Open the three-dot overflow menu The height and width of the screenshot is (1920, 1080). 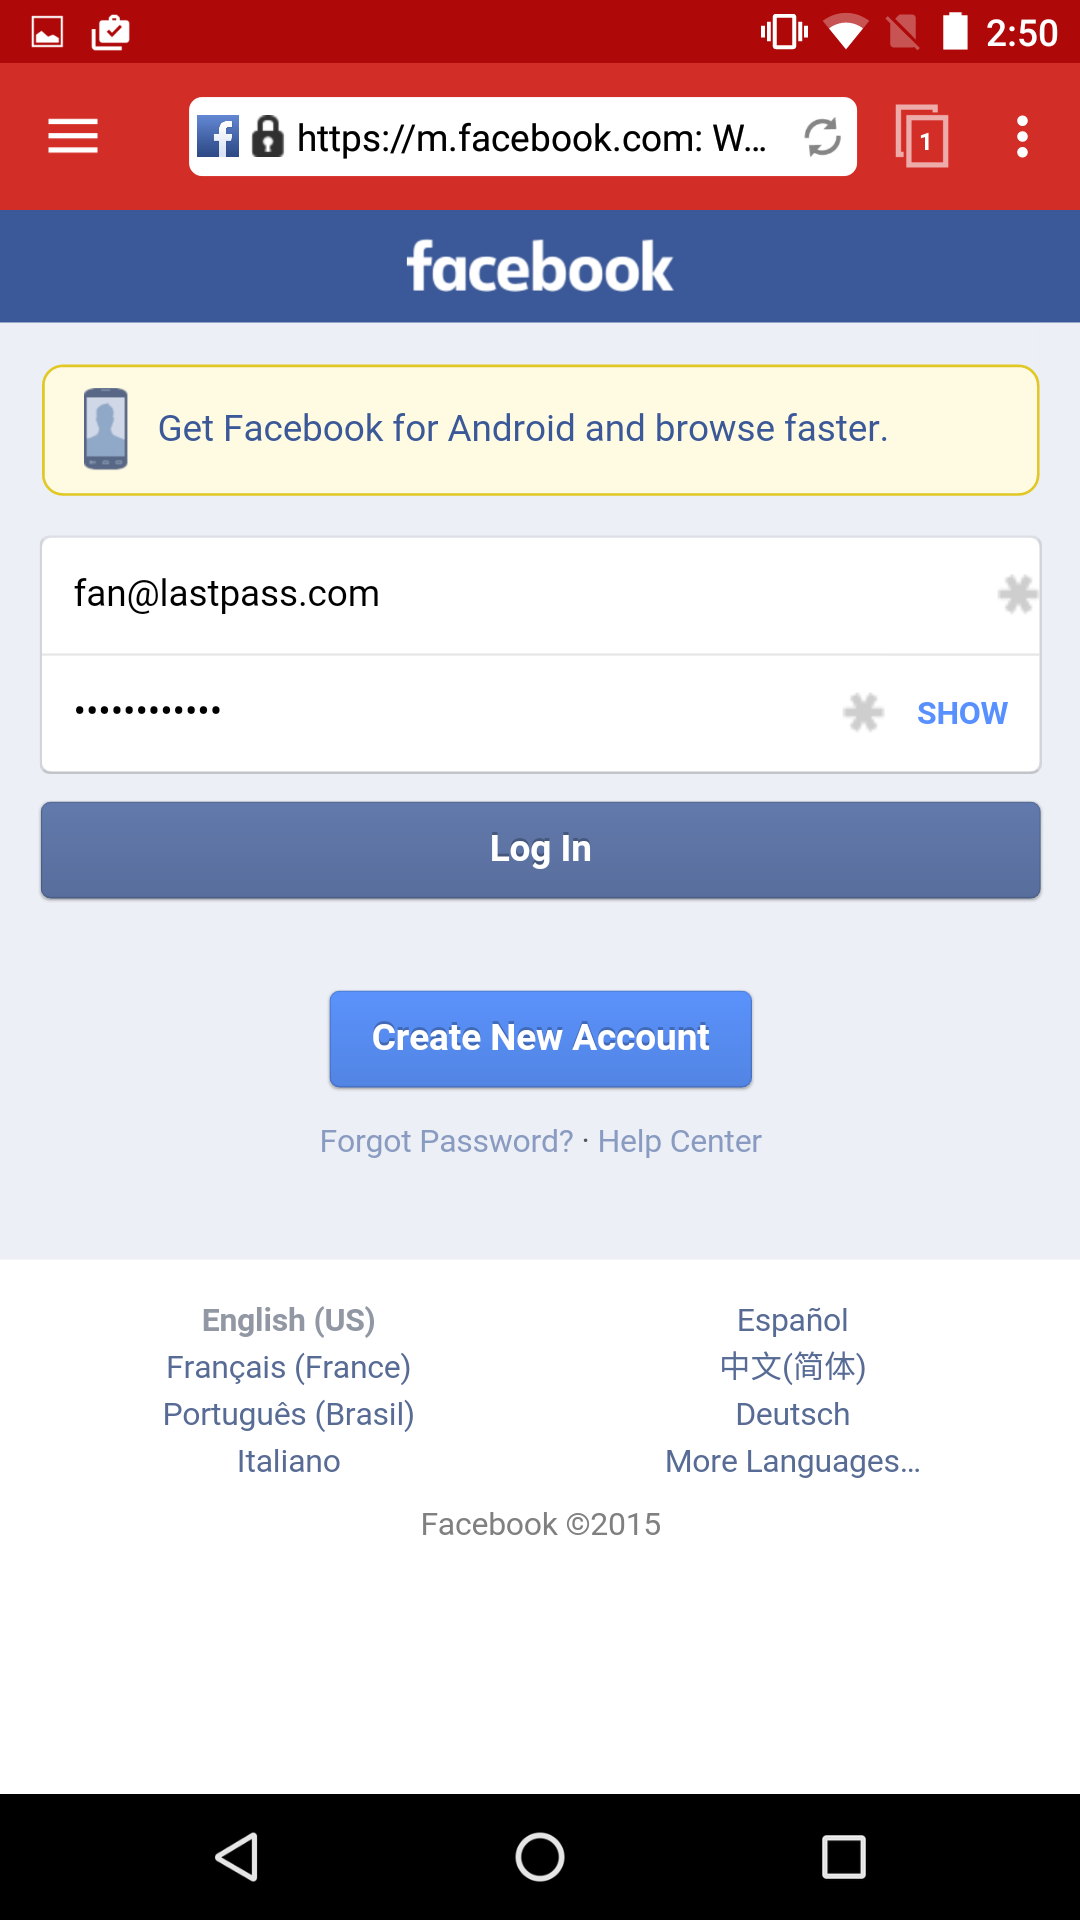(1021, 137)
